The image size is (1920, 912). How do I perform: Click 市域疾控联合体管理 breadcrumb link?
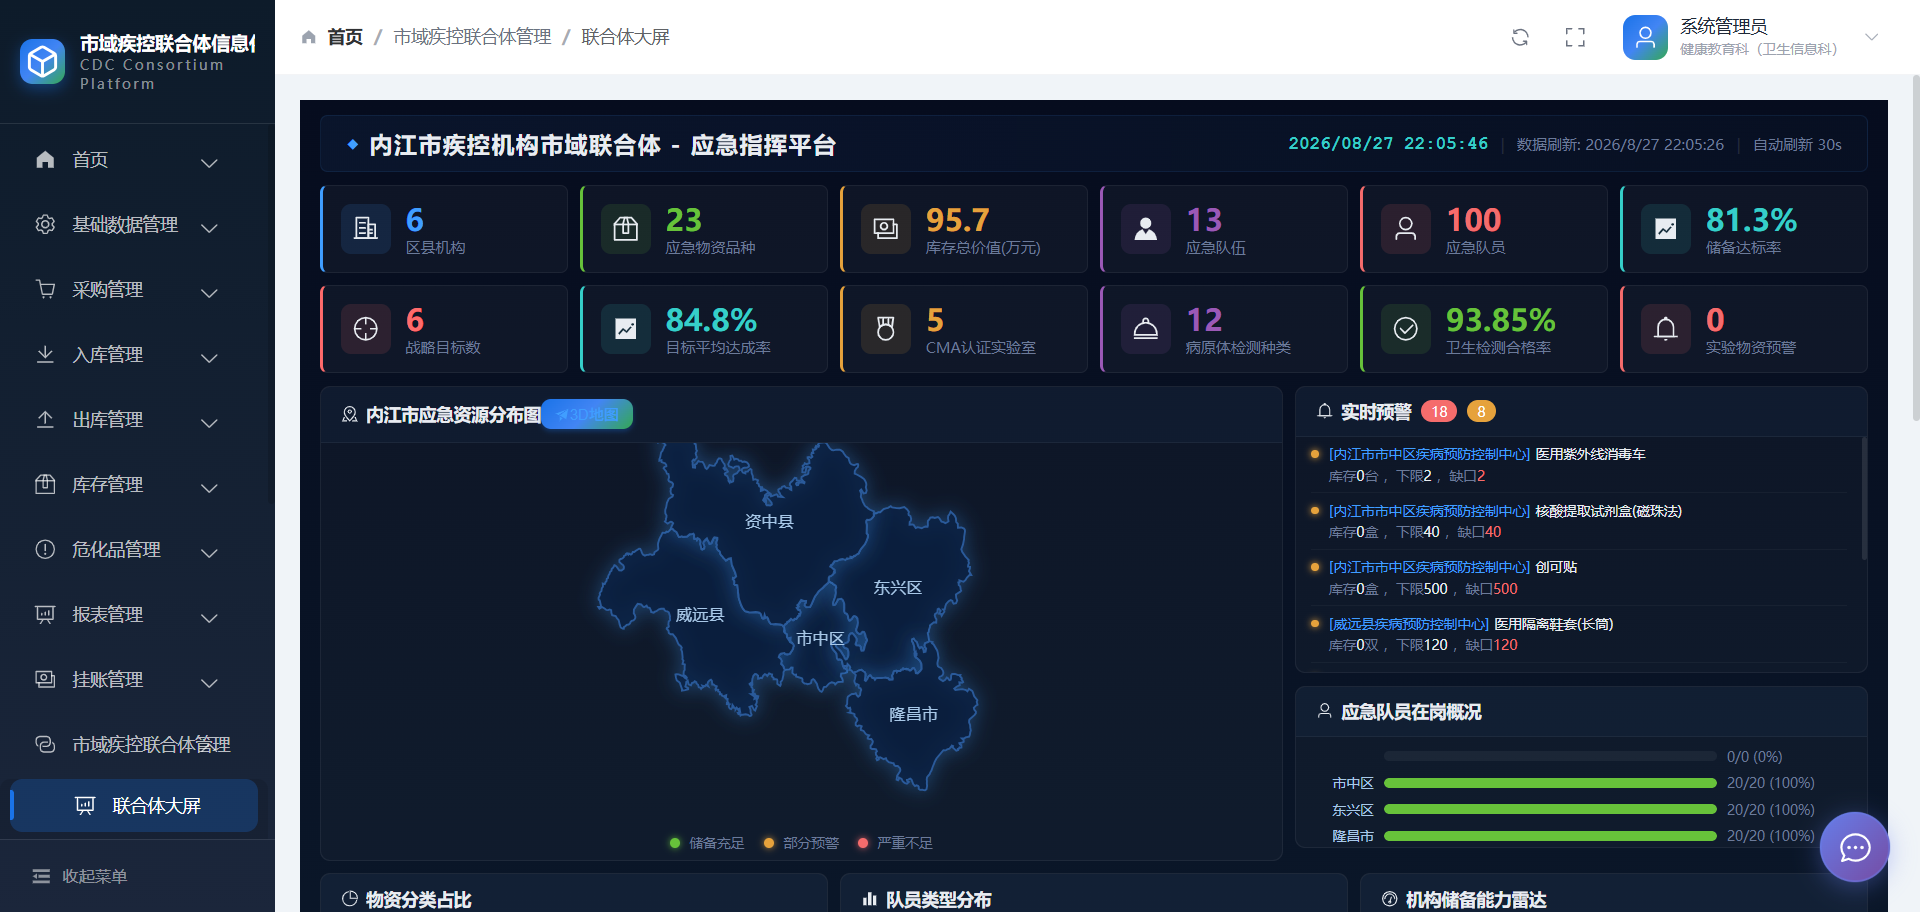coord(472,37)
